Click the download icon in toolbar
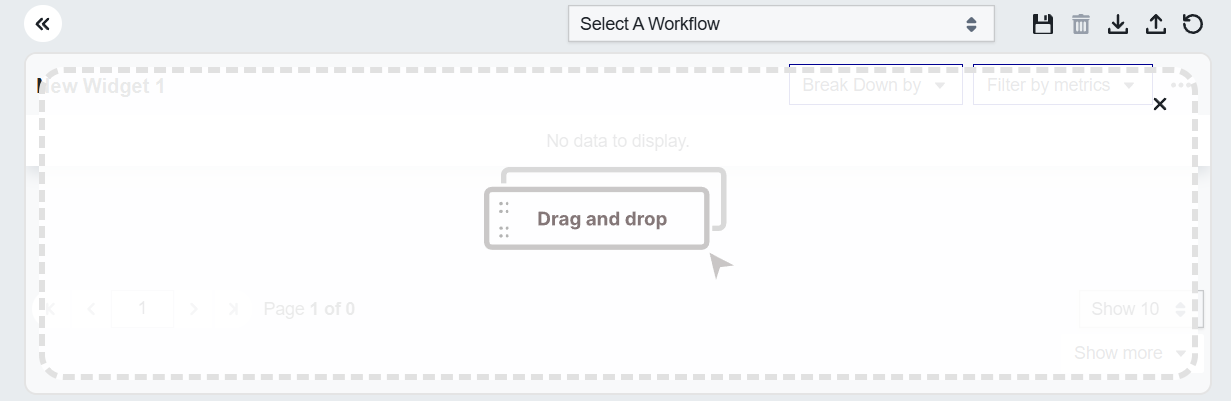The width and height of the screenshot is (1231, 401). click(x=1118, y=24)
